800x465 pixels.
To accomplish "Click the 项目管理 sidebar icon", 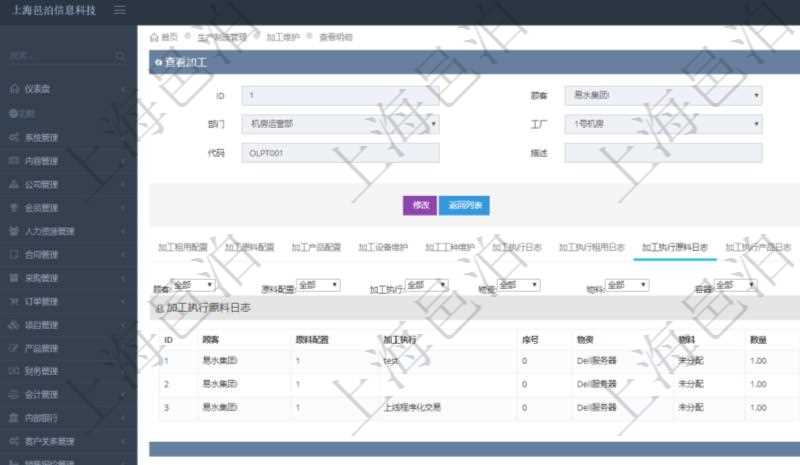I will click(x=14, y=325).
